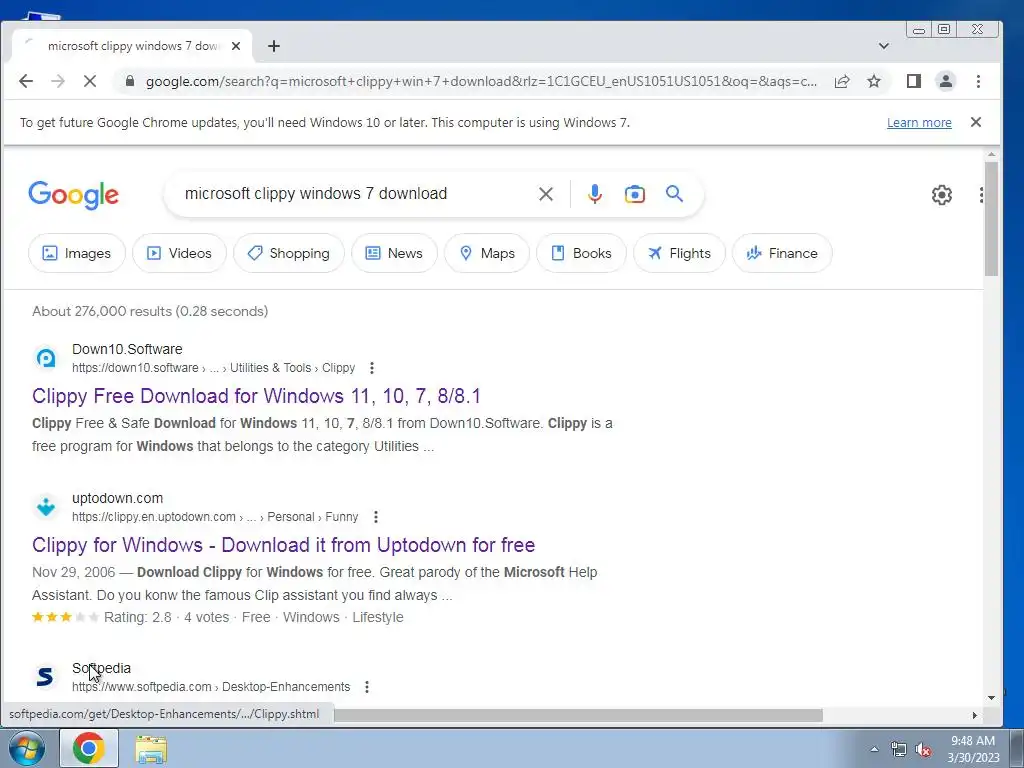Click the Softpedia site name
Viewport: 1024px width, 768px height.
coord(101,668)
